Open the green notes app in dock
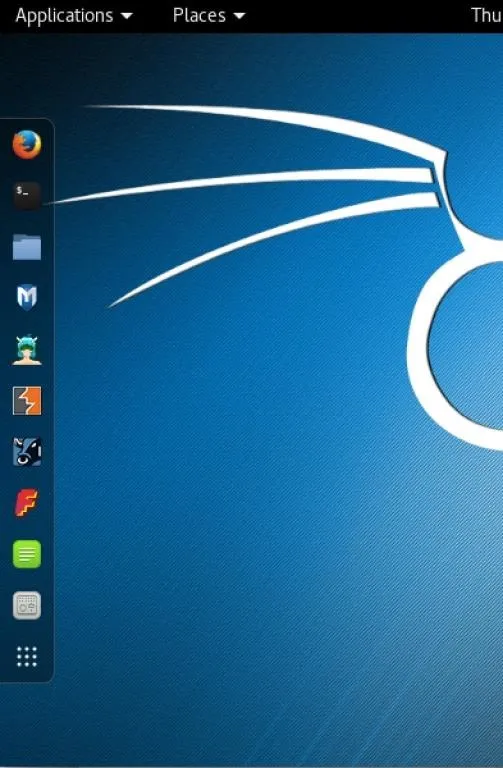503x768 pixels. coord(27,554)
